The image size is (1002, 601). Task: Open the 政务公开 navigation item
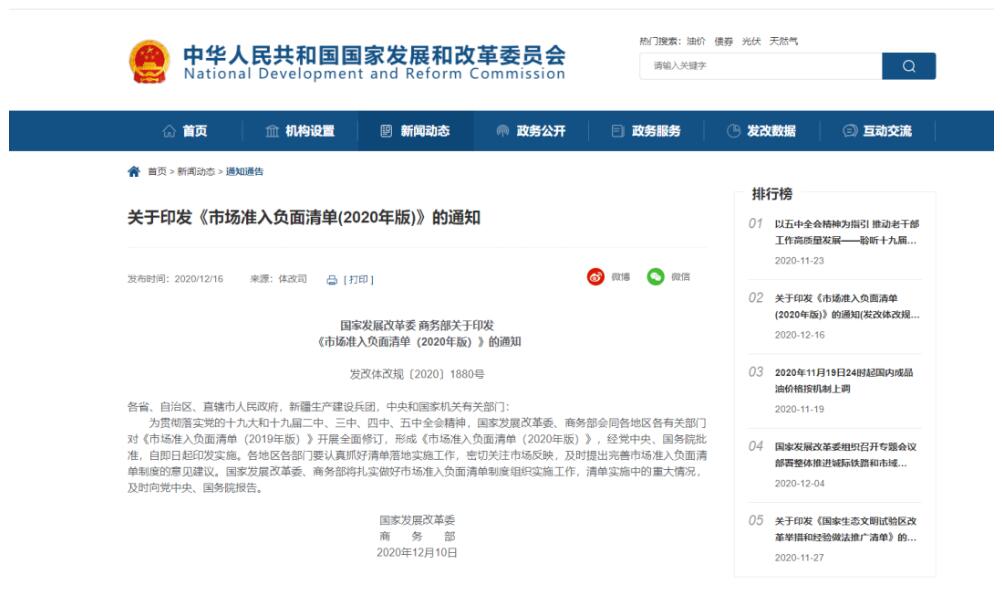(531, 131)
